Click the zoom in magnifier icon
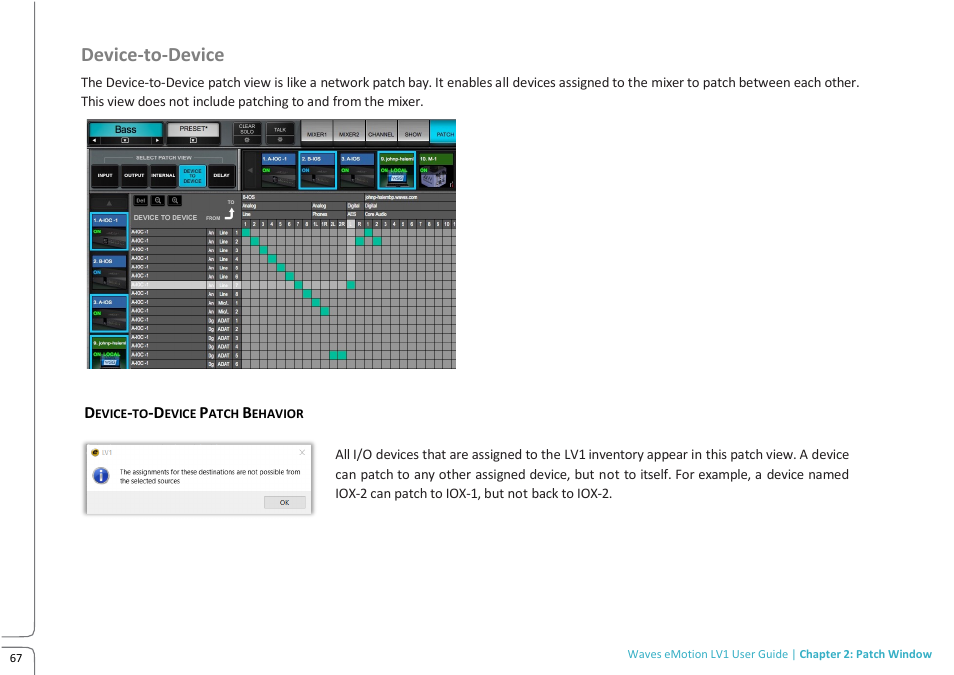The height and width of the screenshot is (675, 954). pyautogui.click(x=175, y=200)
